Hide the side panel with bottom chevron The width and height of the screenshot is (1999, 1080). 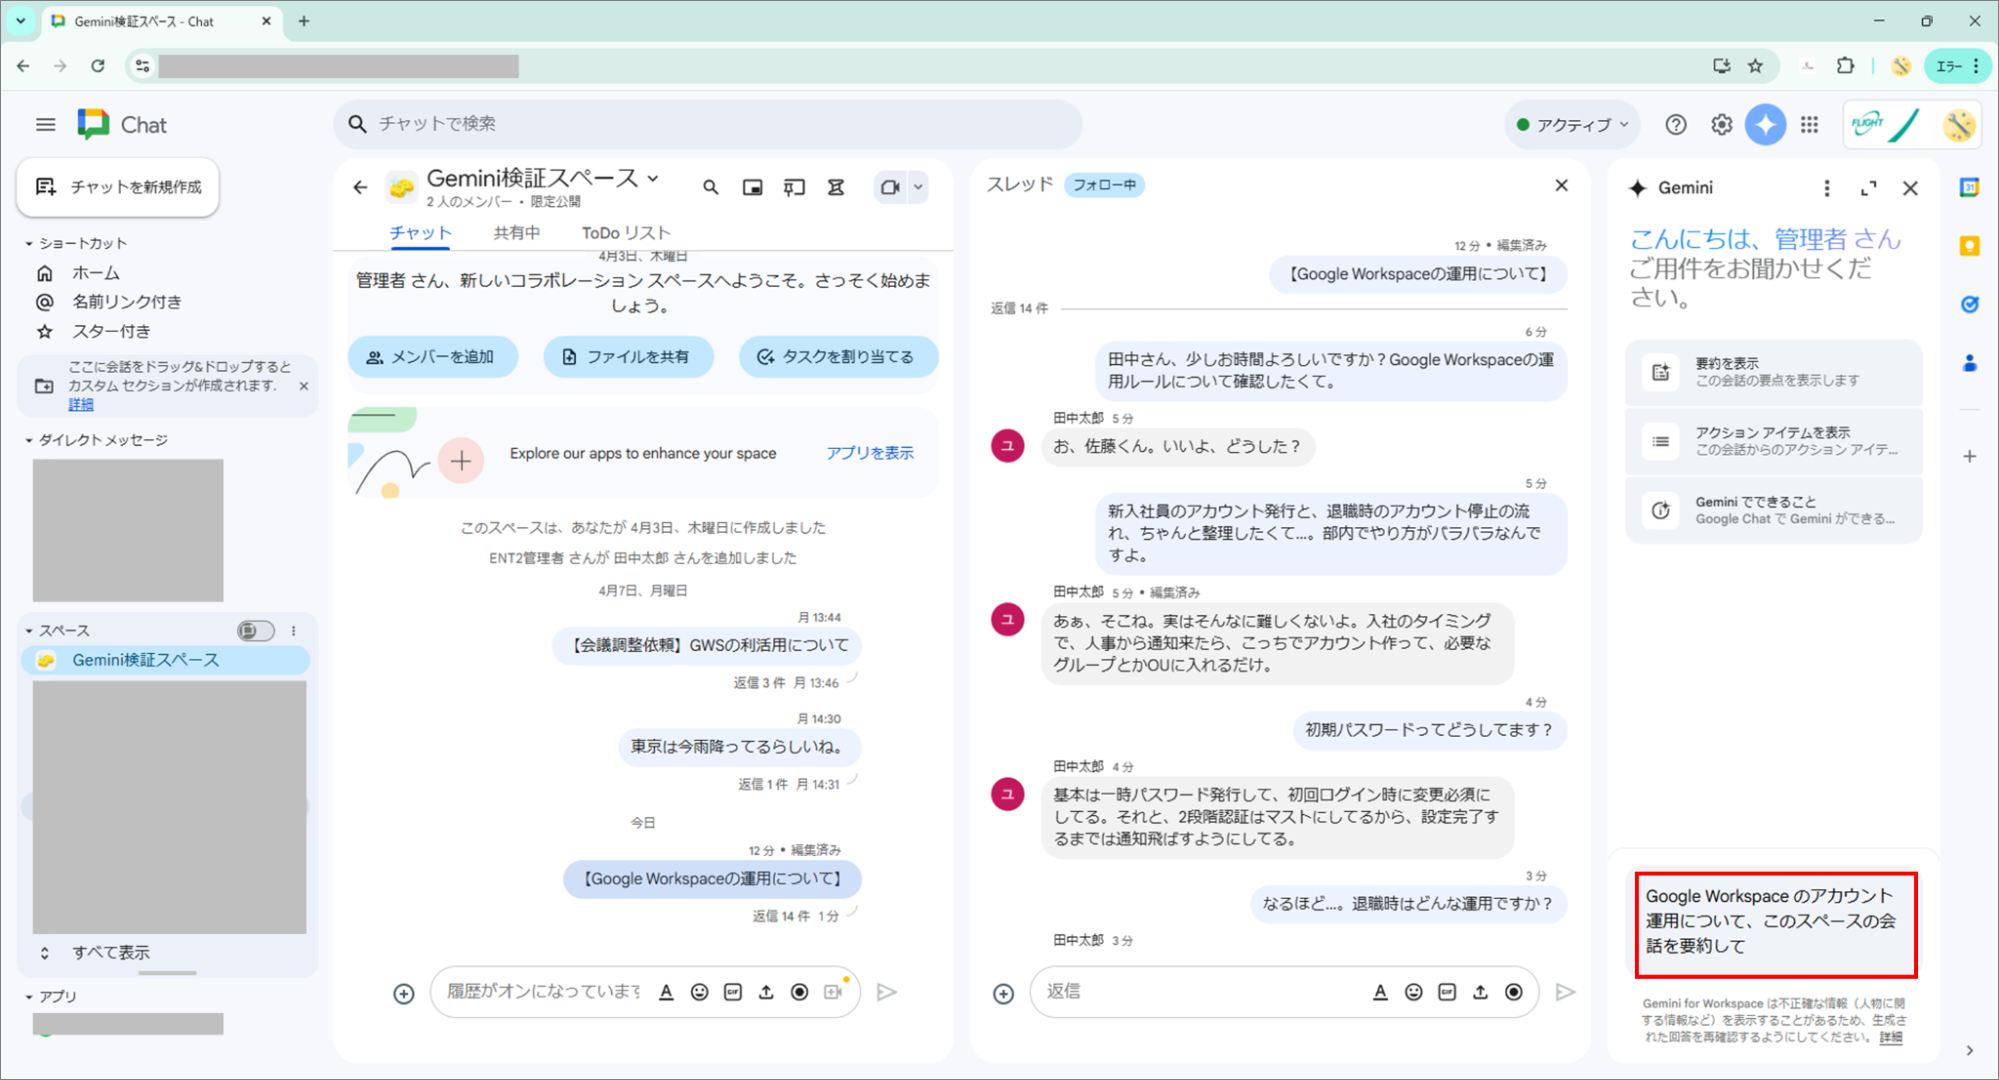1969,1050
